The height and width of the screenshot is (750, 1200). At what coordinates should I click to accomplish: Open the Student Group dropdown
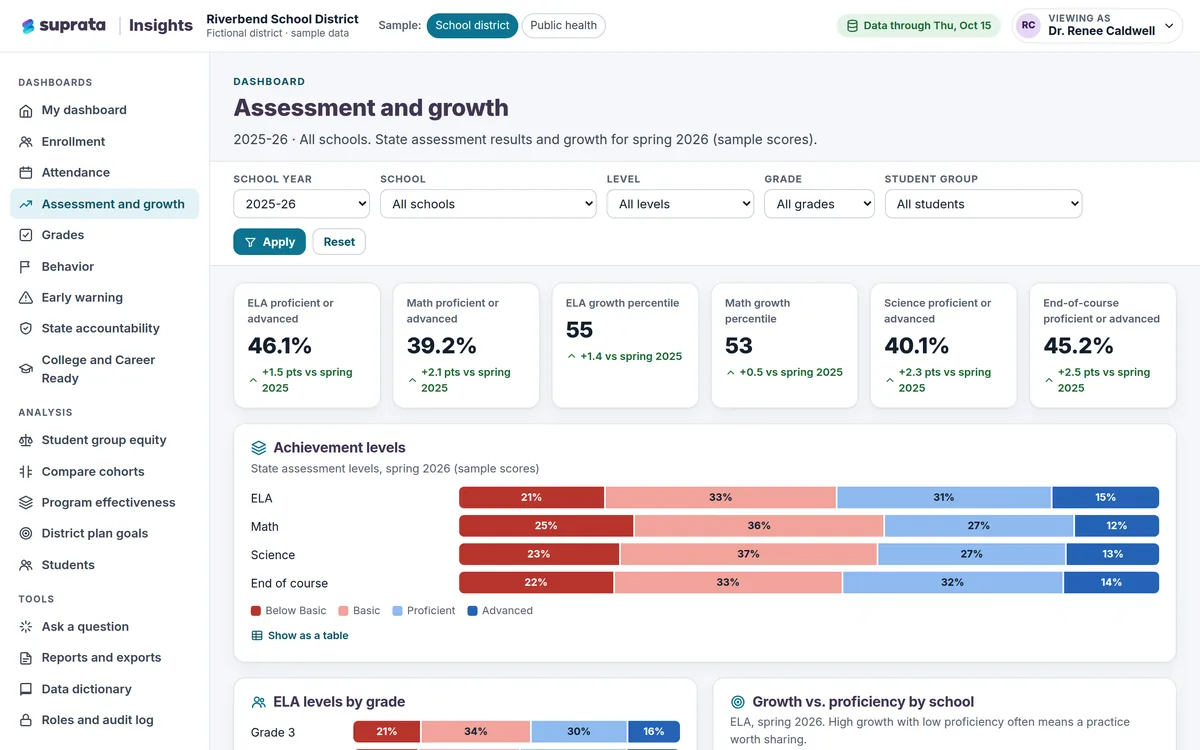(983, 204)
